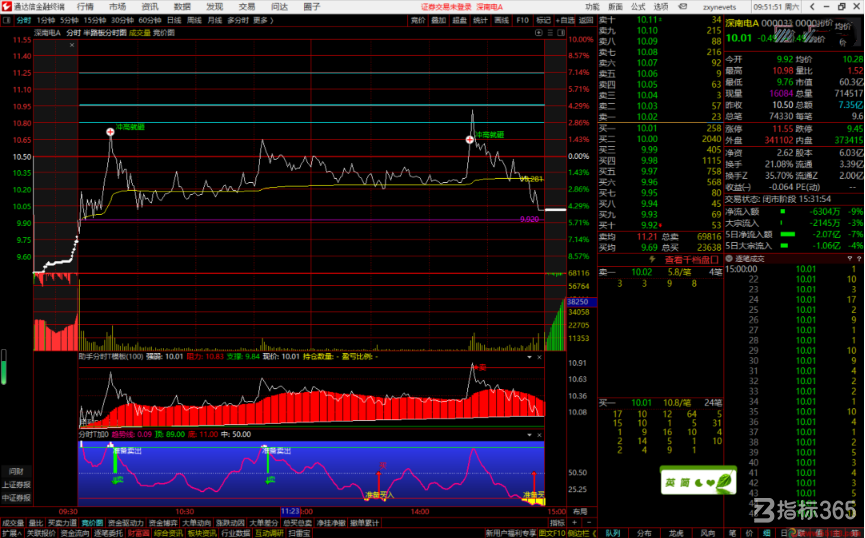Open the 公式 menu
This screenshot has width=865, height=538.
pos(638,7)
